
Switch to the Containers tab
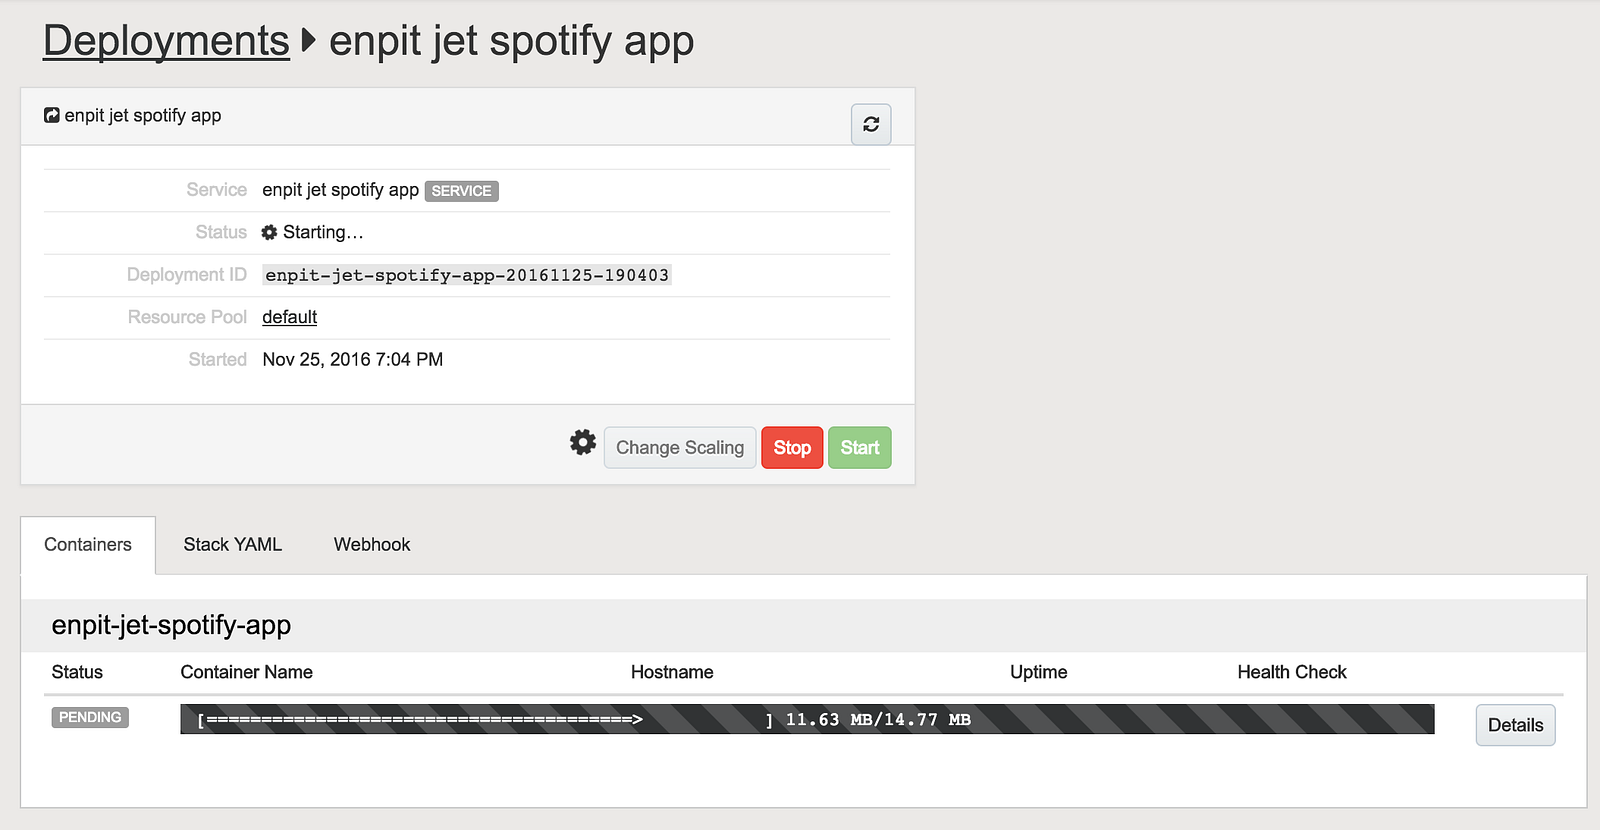tap(88, 545)
